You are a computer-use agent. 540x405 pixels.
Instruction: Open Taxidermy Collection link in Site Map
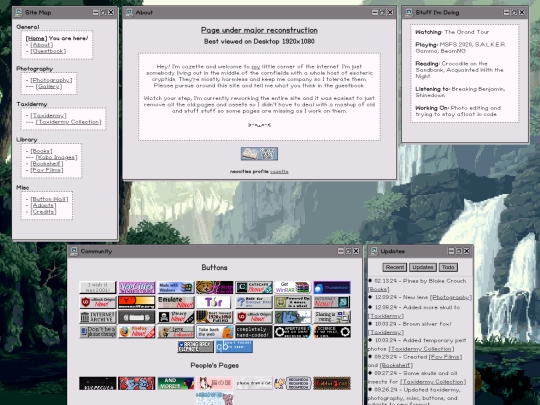(x=69, y=122)
